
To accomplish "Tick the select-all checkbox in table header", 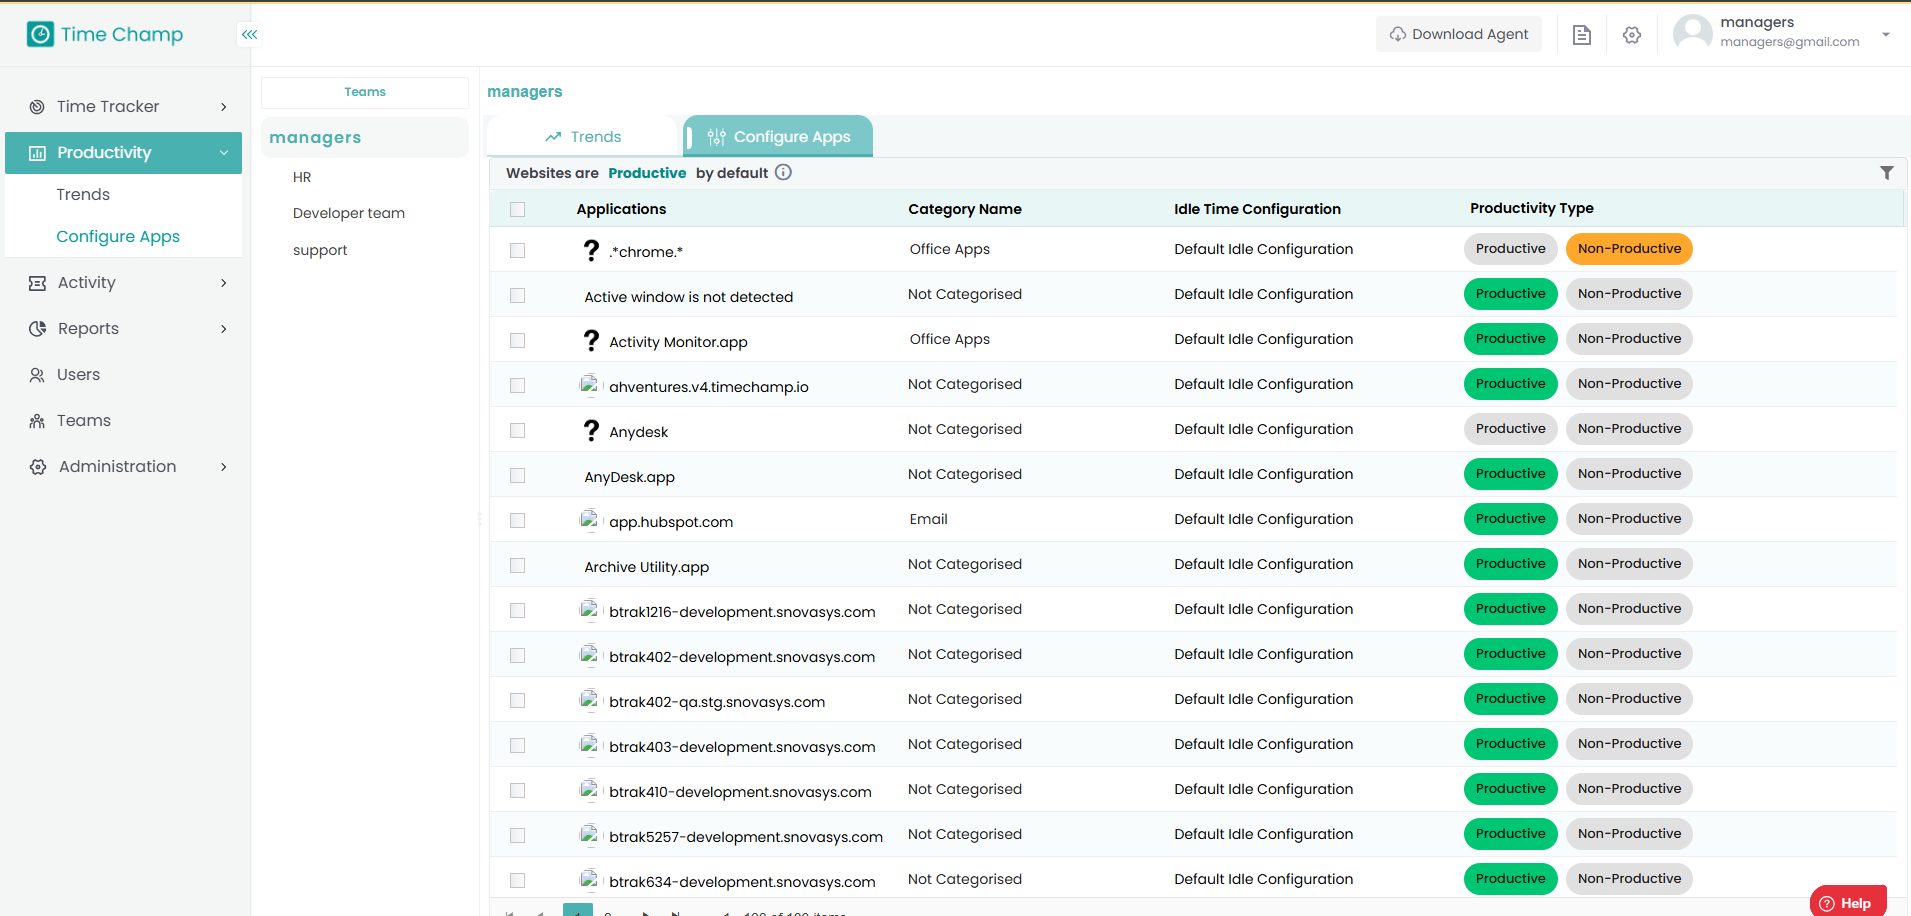I will coord(517,209).
